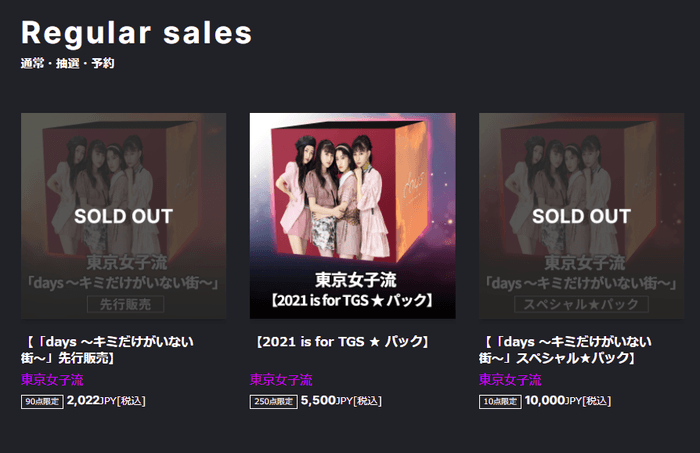Click the SOLD OUT label on the 先行販売 product

123,216
